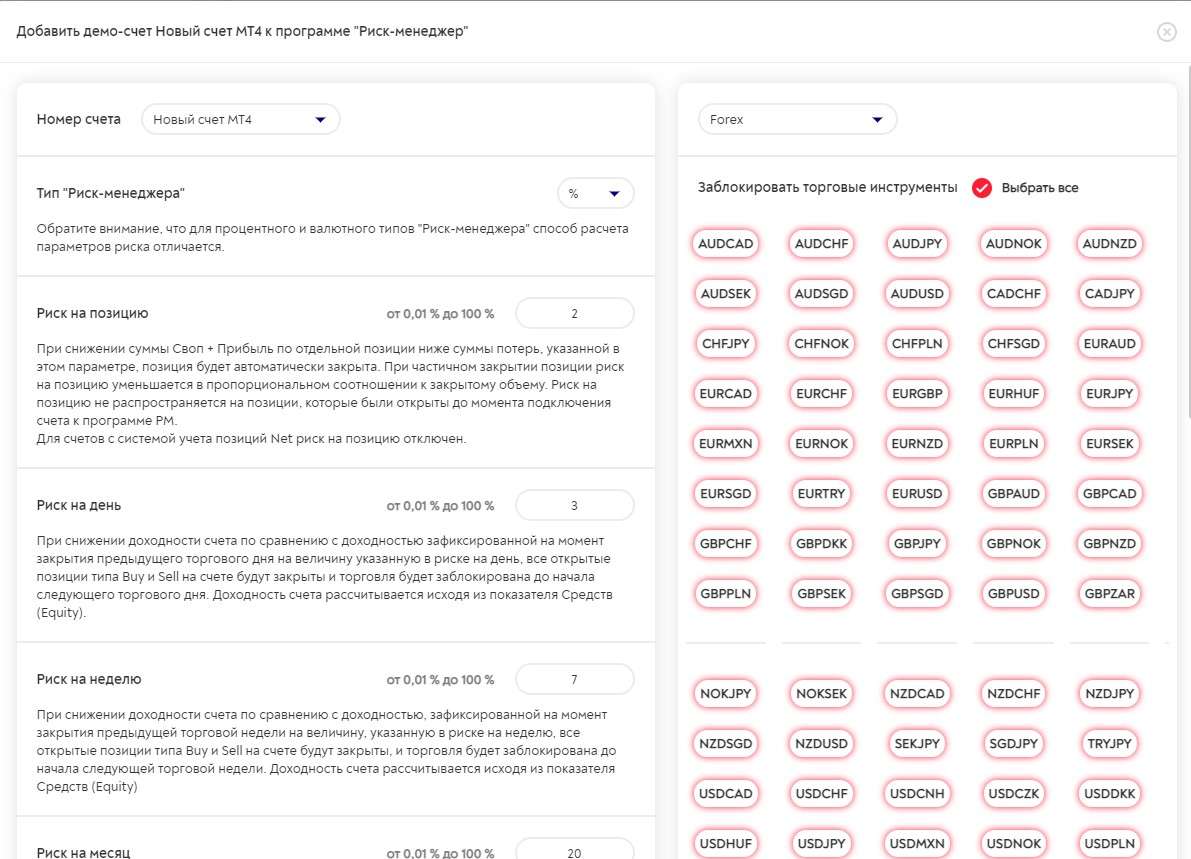Deselect the GBPUSD pair chip
Viewport: 1191px width, 859px height.
click(1013, 595)
